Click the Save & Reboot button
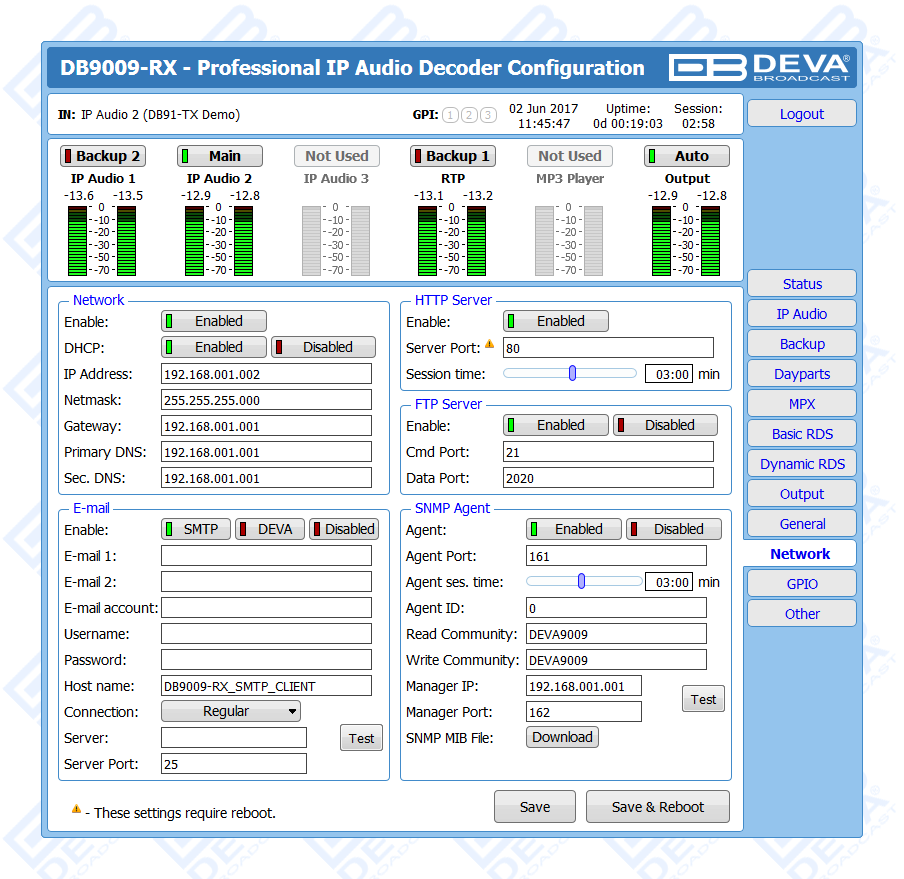This screenshot has height=879, width=904. tap(657, 807)
